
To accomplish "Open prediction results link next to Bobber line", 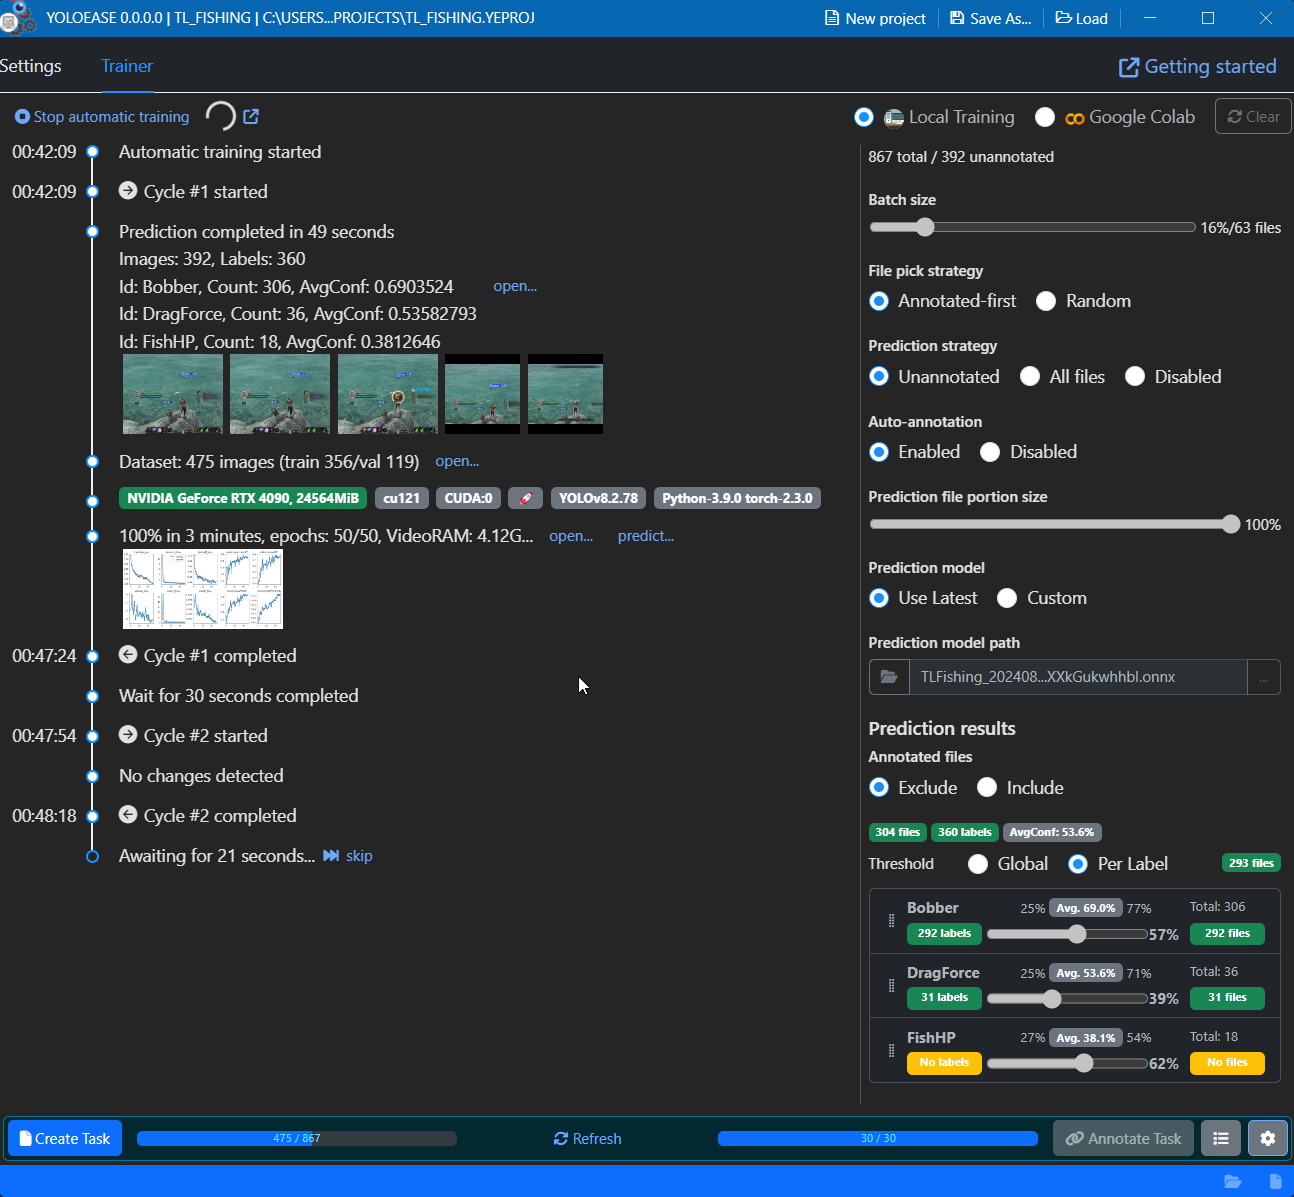I will point(515,286).
